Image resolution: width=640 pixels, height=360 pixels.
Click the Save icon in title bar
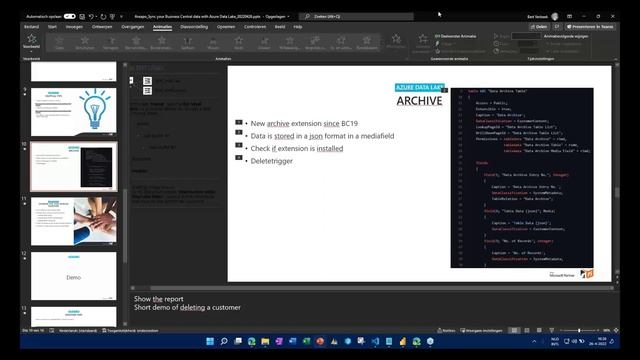pyautogui.click(x=82, y=16)
